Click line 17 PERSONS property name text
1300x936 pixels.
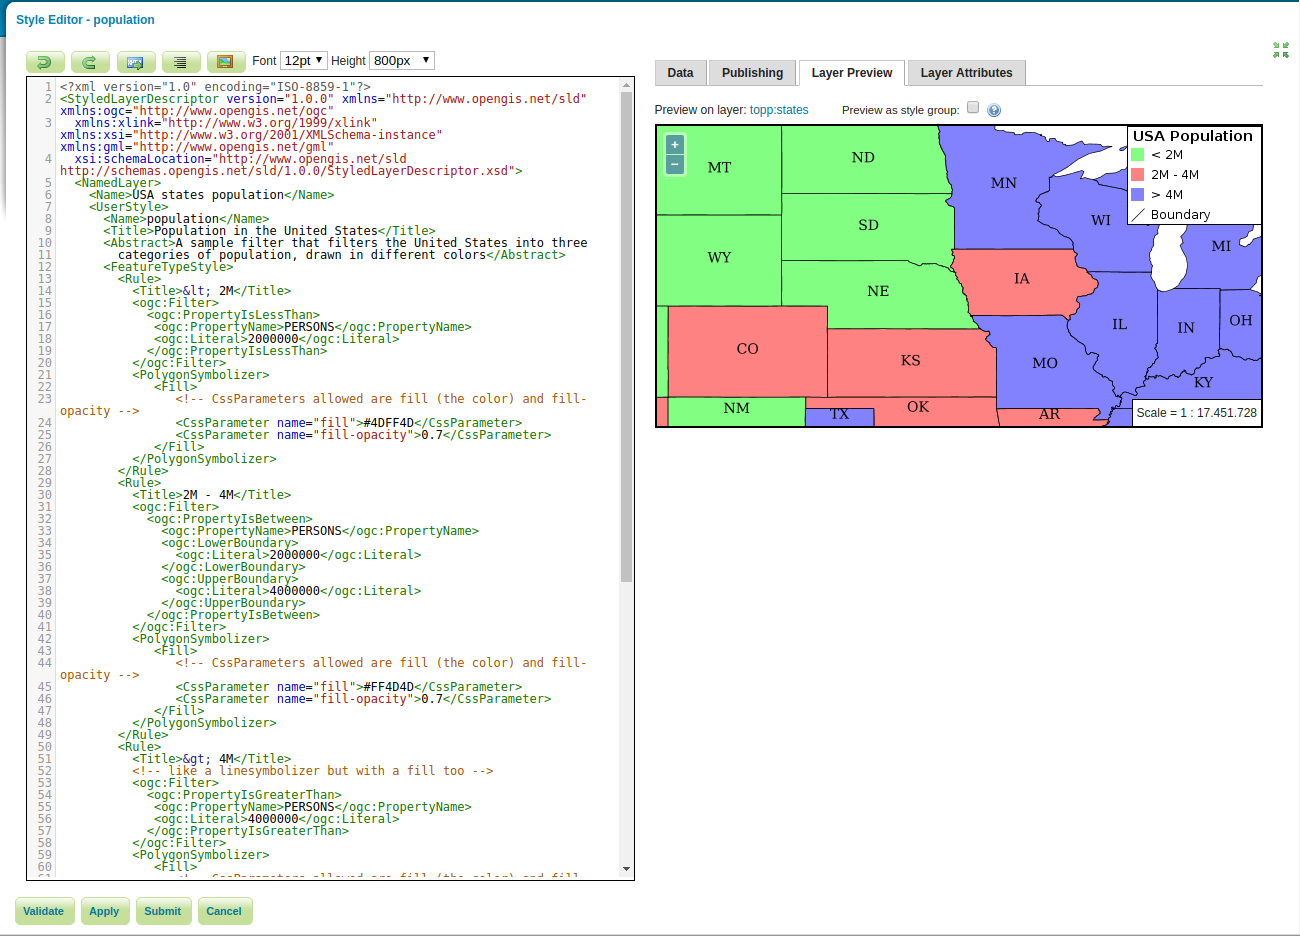coord(309,327)
